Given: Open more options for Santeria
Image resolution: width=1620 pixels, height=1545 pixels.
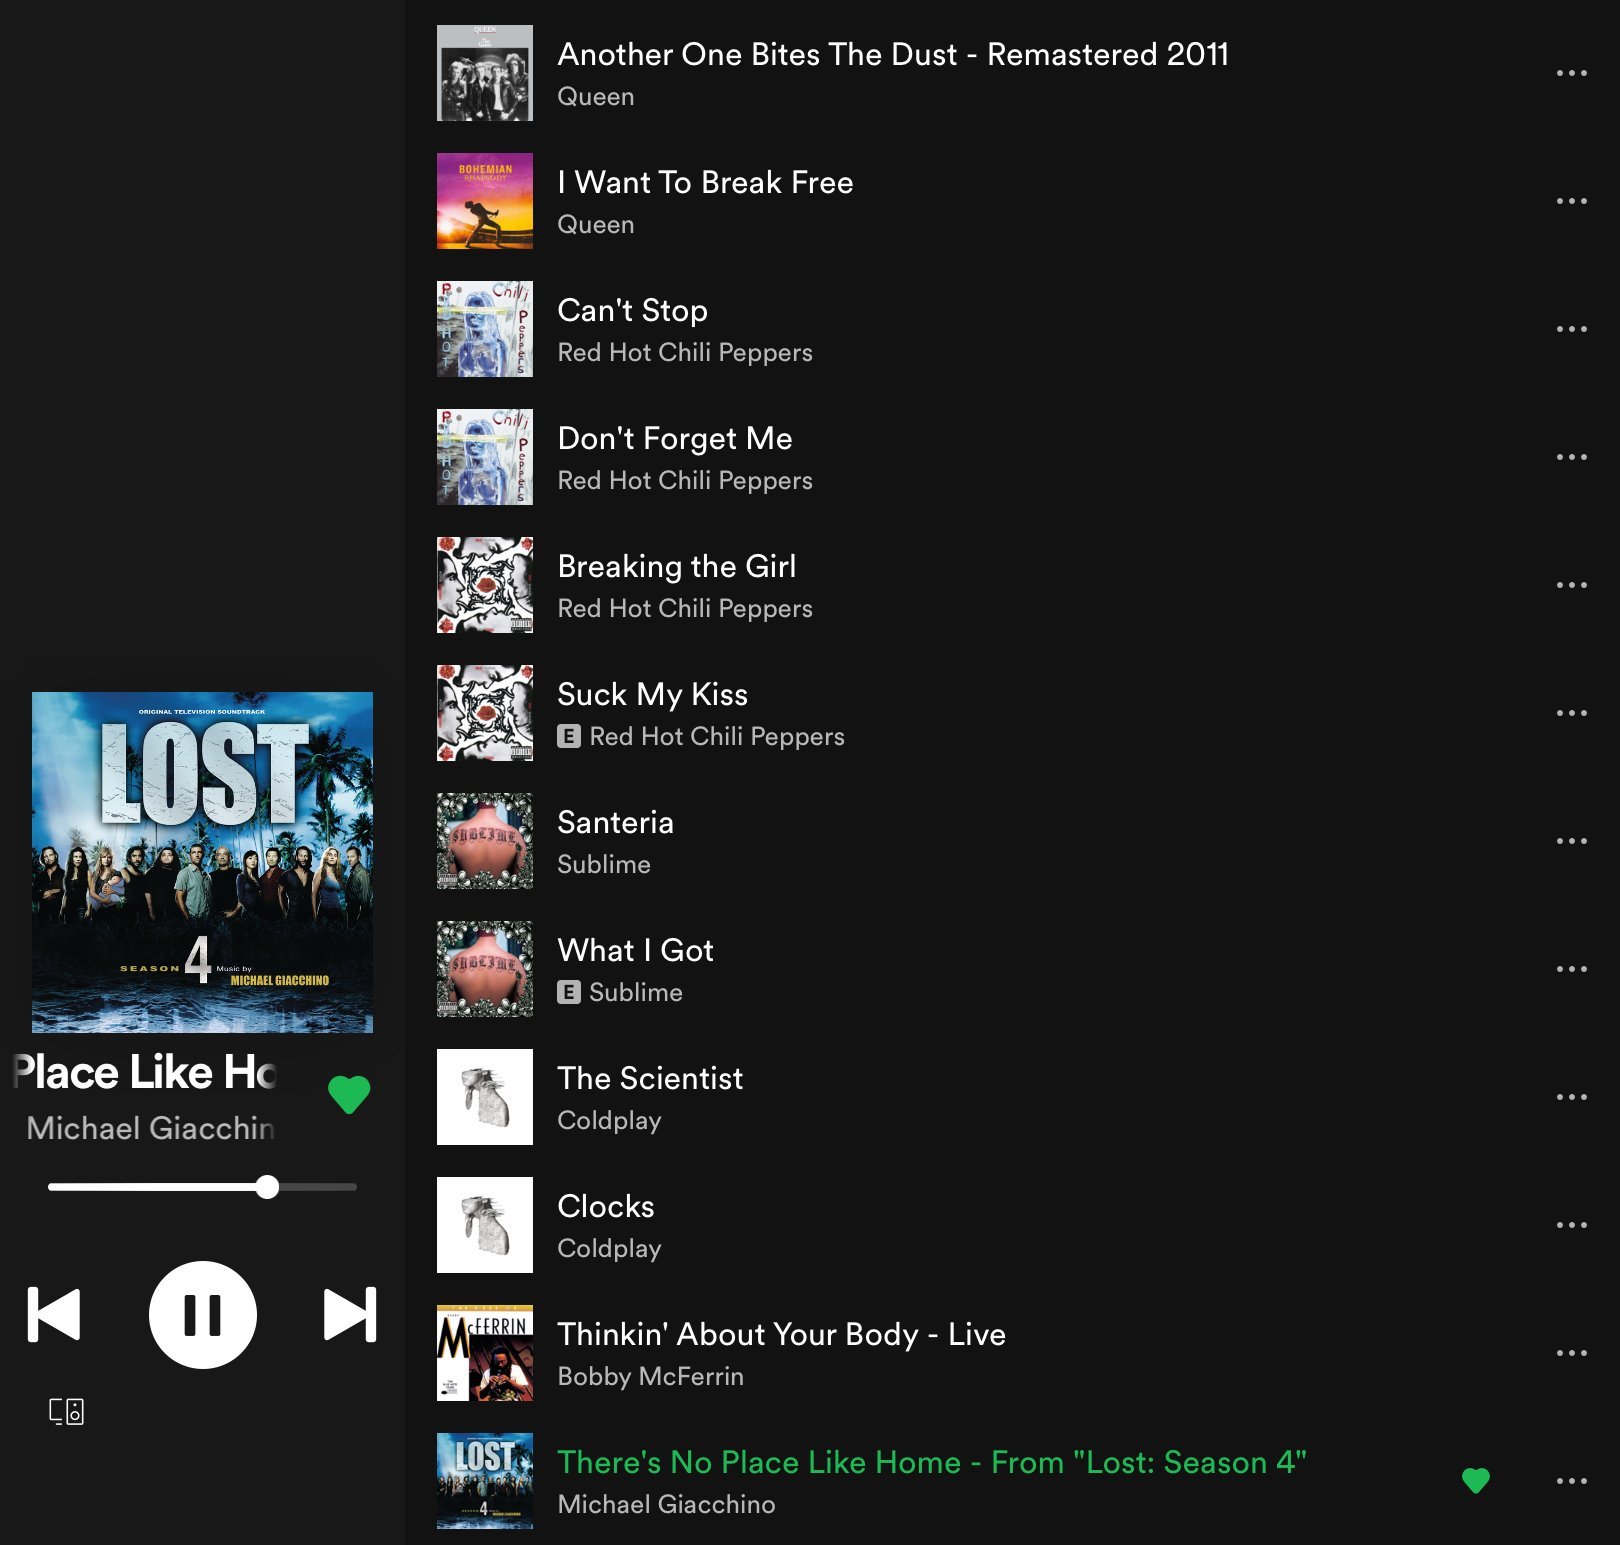Looking at the screenshot, I should 1571,841.
